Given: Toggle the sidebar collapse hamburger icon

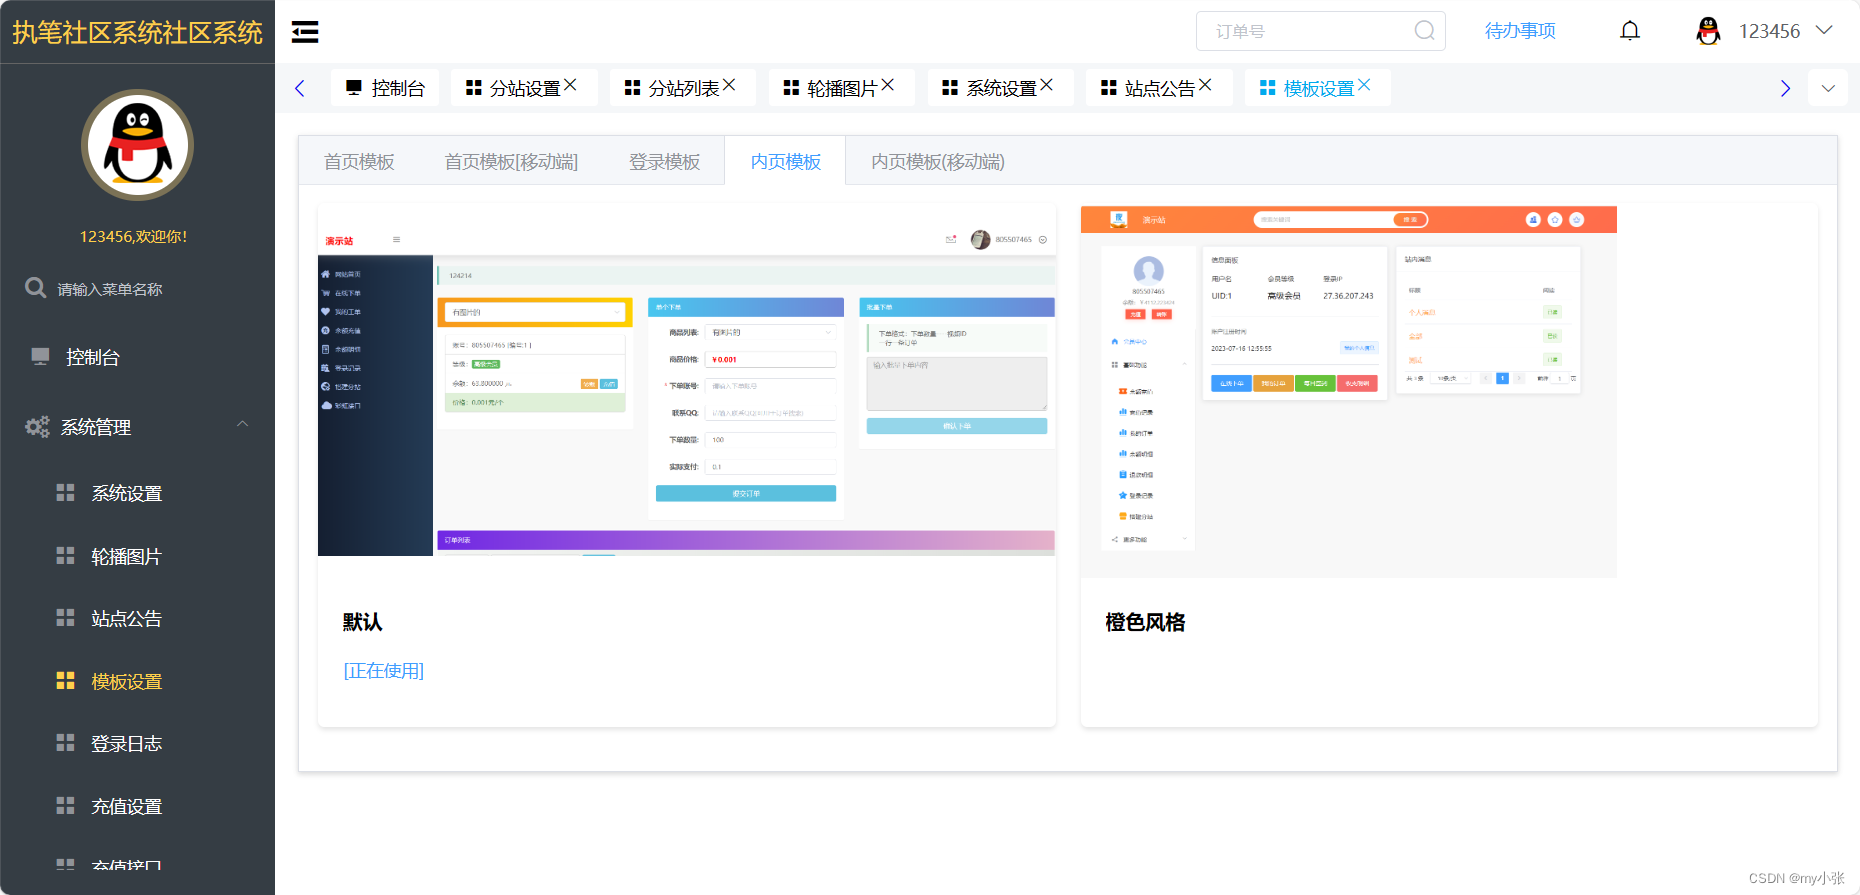Looking at the screenshot, I should [305, 32].
